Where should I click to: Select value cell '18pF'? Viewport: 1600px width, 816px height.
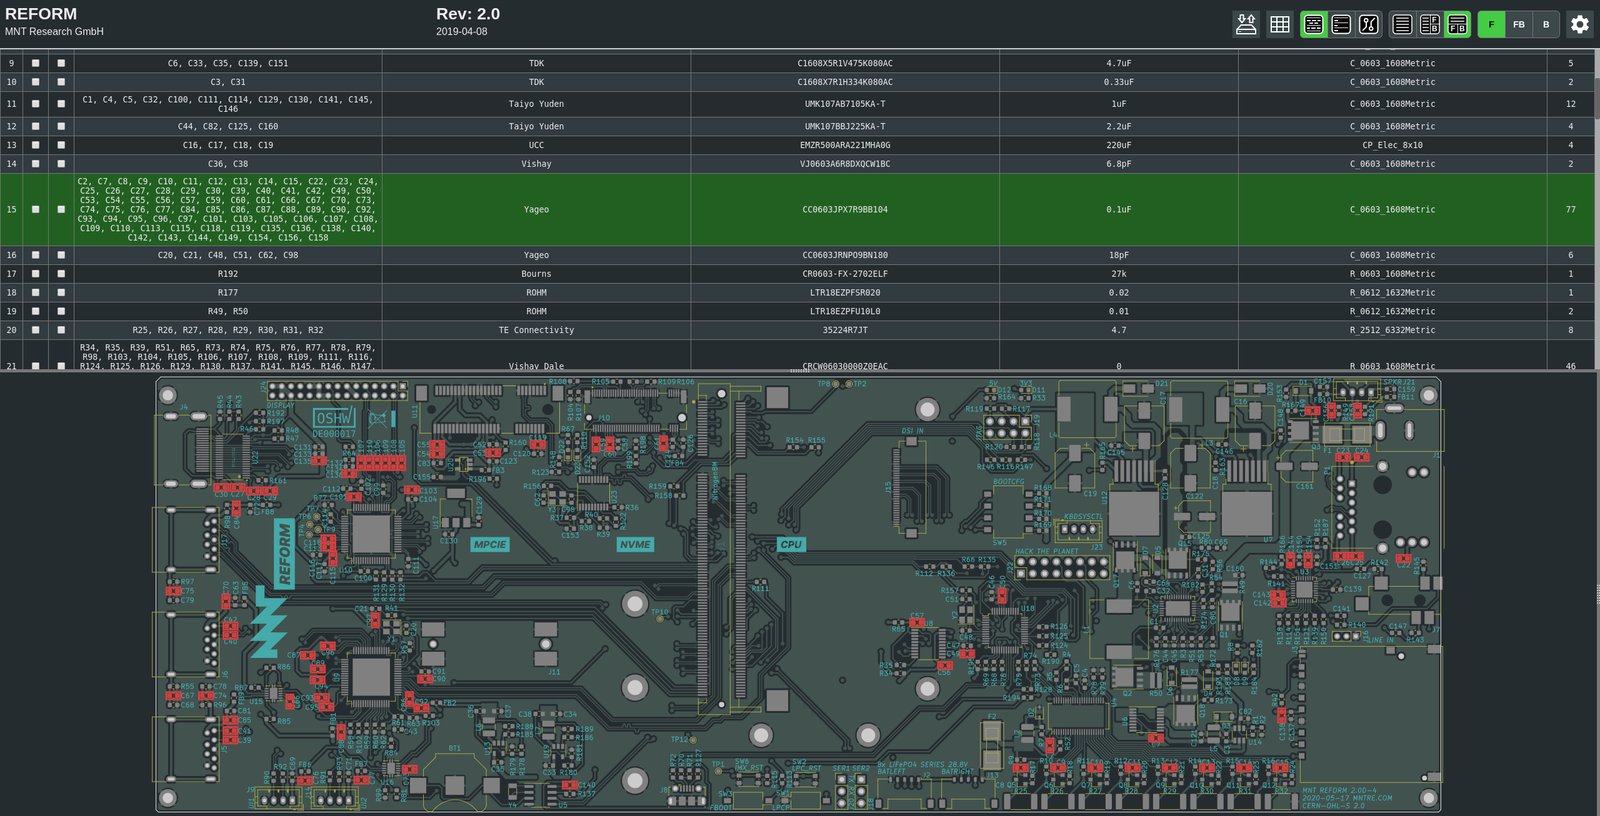(x=1119, y=255)
